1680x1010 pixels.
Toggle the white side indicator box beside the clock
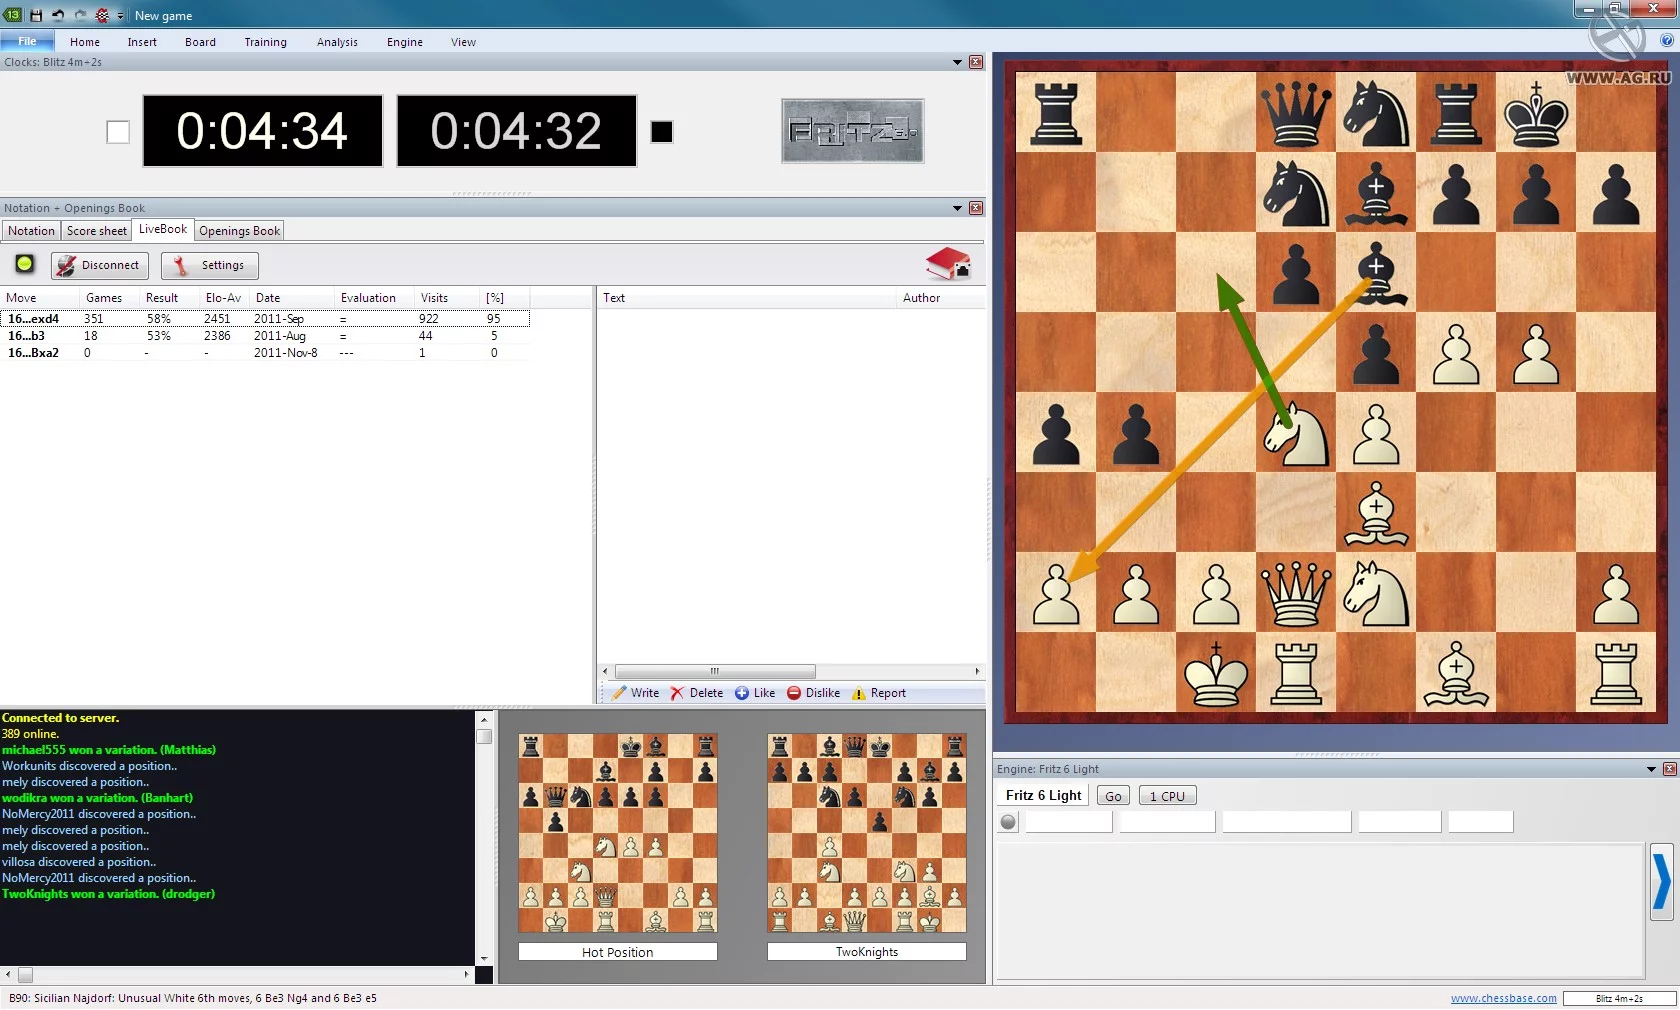click(118, 132)
